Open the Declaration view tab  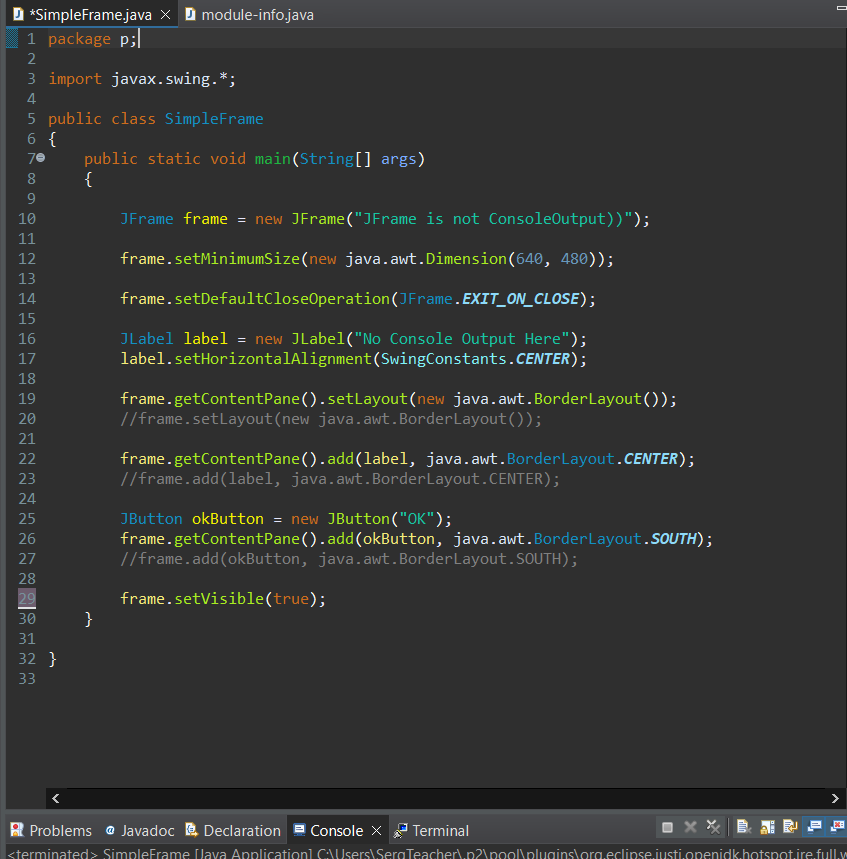tap(233, 831)
